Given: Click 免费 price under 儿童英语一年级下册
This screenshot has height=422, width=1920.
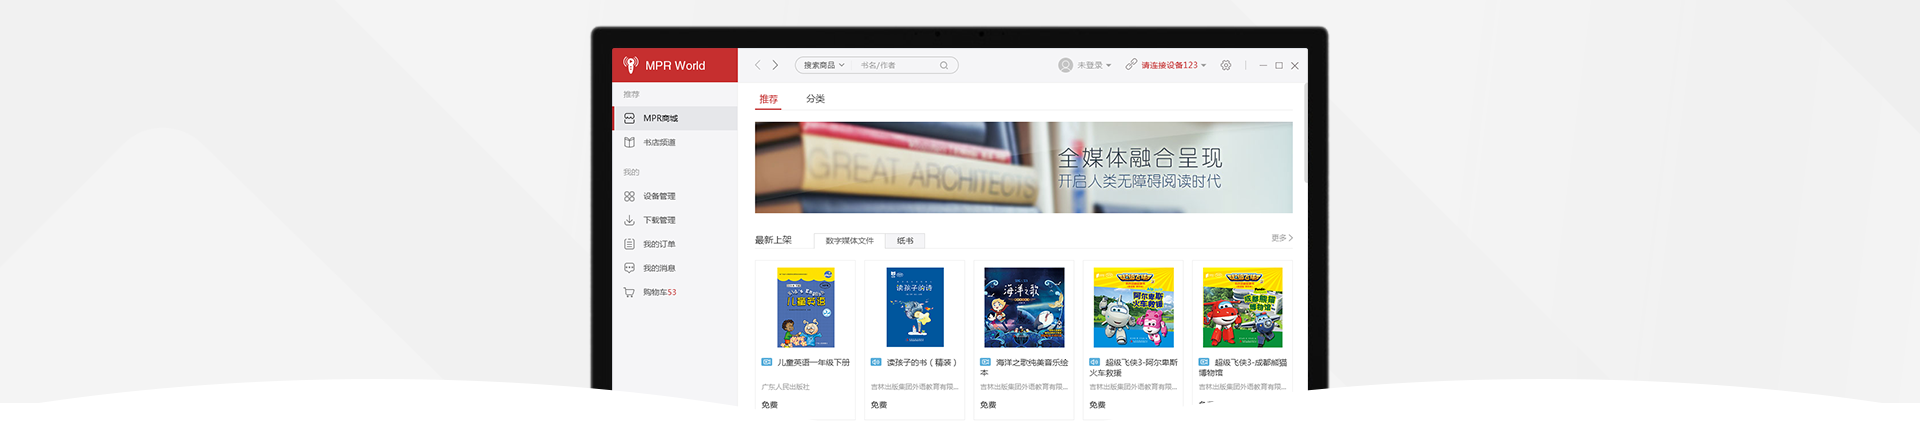Looking at the screenshot, I should pos(769,405).
